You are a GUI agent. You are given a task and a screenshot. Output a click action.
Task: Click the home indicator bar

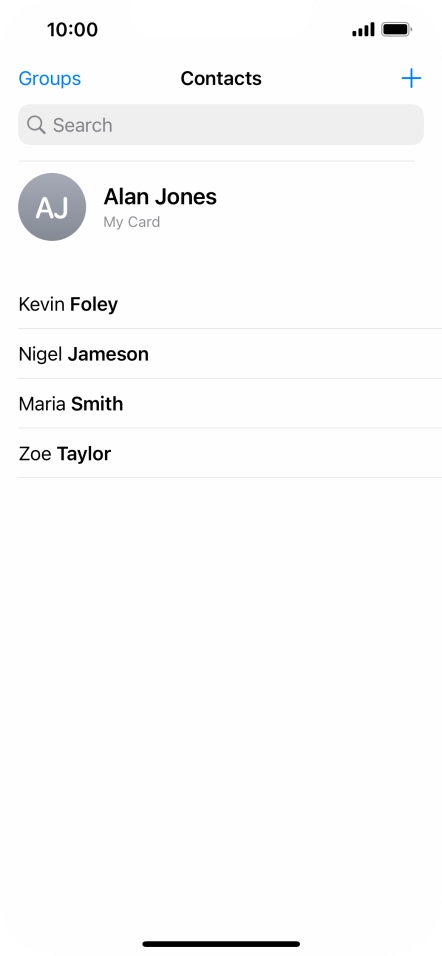click(221, 944)
